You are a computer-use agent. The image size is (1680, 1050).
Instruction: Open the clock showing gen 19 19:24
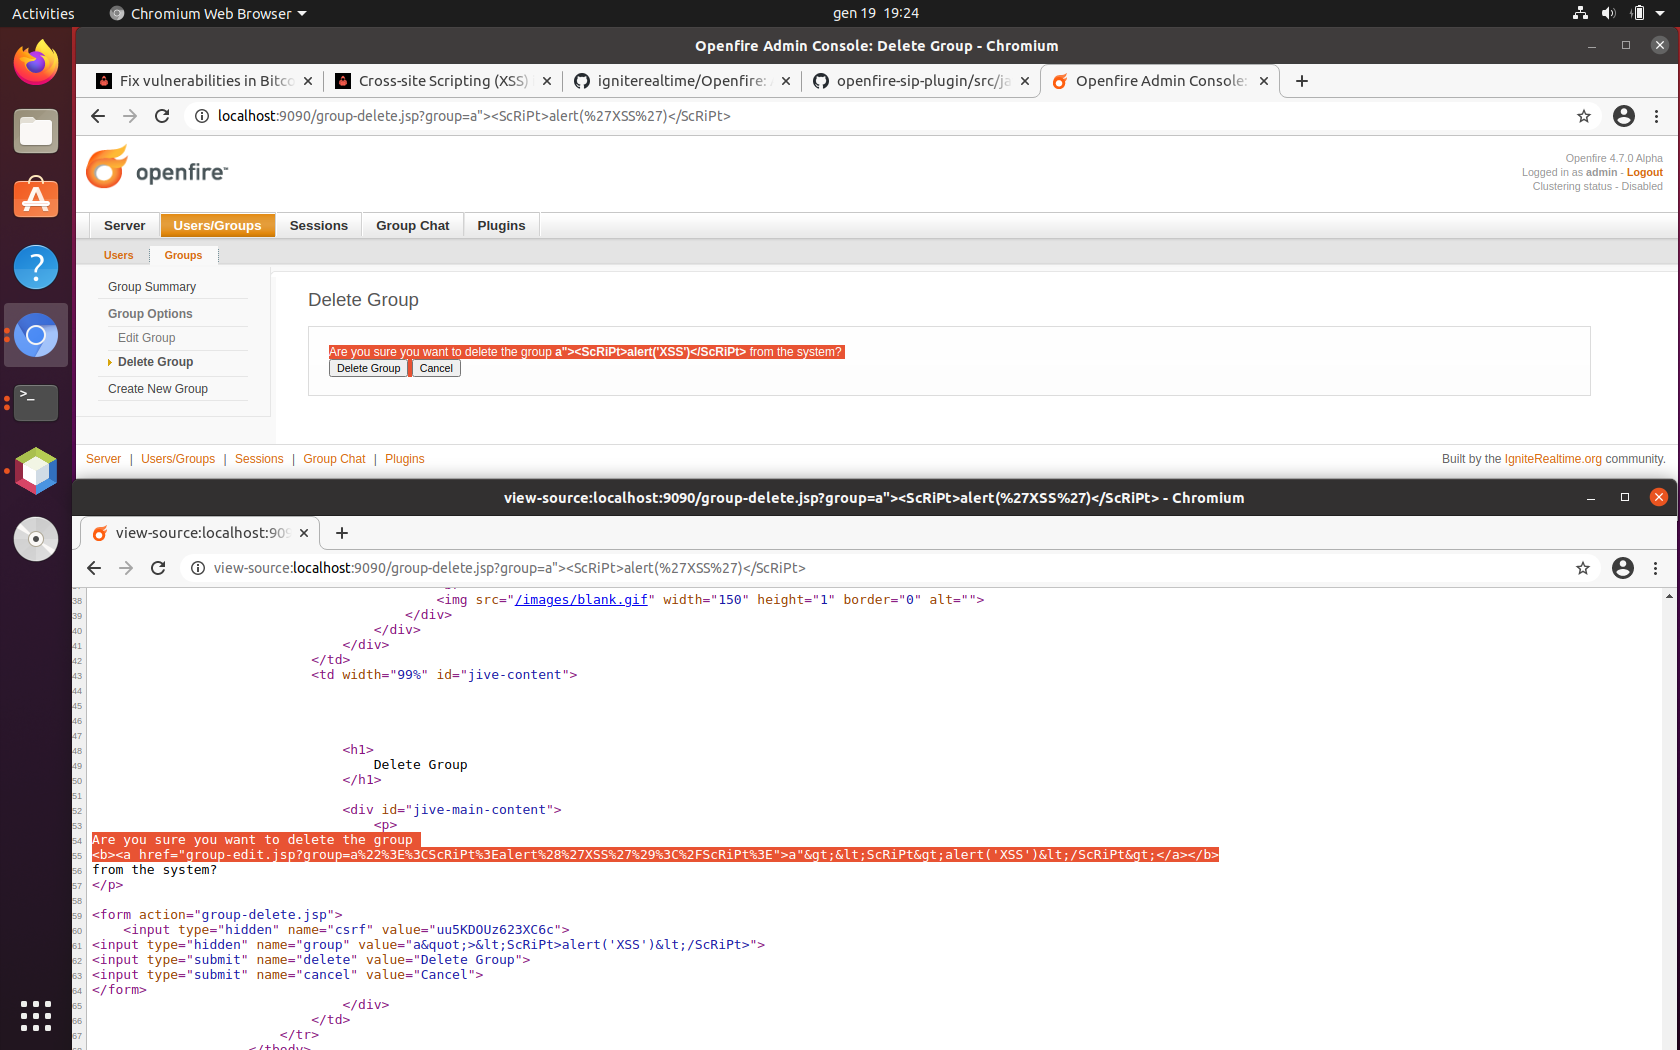tap(875, 14)
